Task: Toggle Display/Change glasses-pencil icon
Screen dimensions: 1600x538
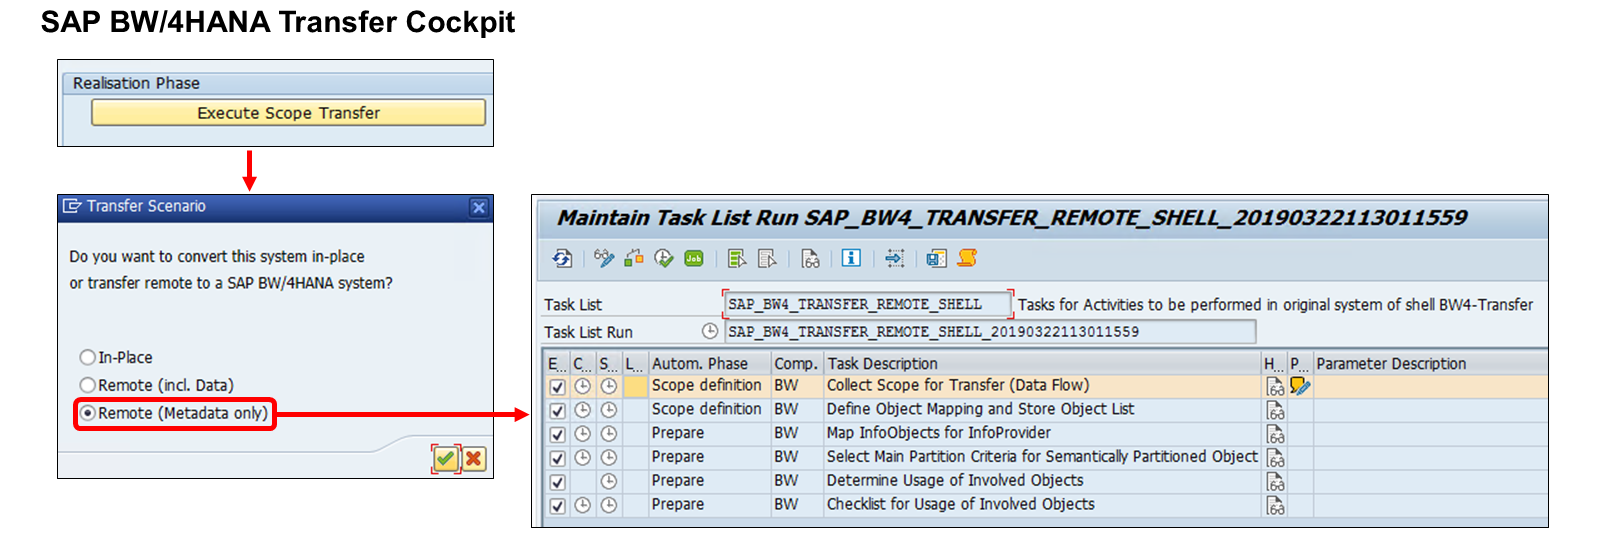Action: coord(603,259)
